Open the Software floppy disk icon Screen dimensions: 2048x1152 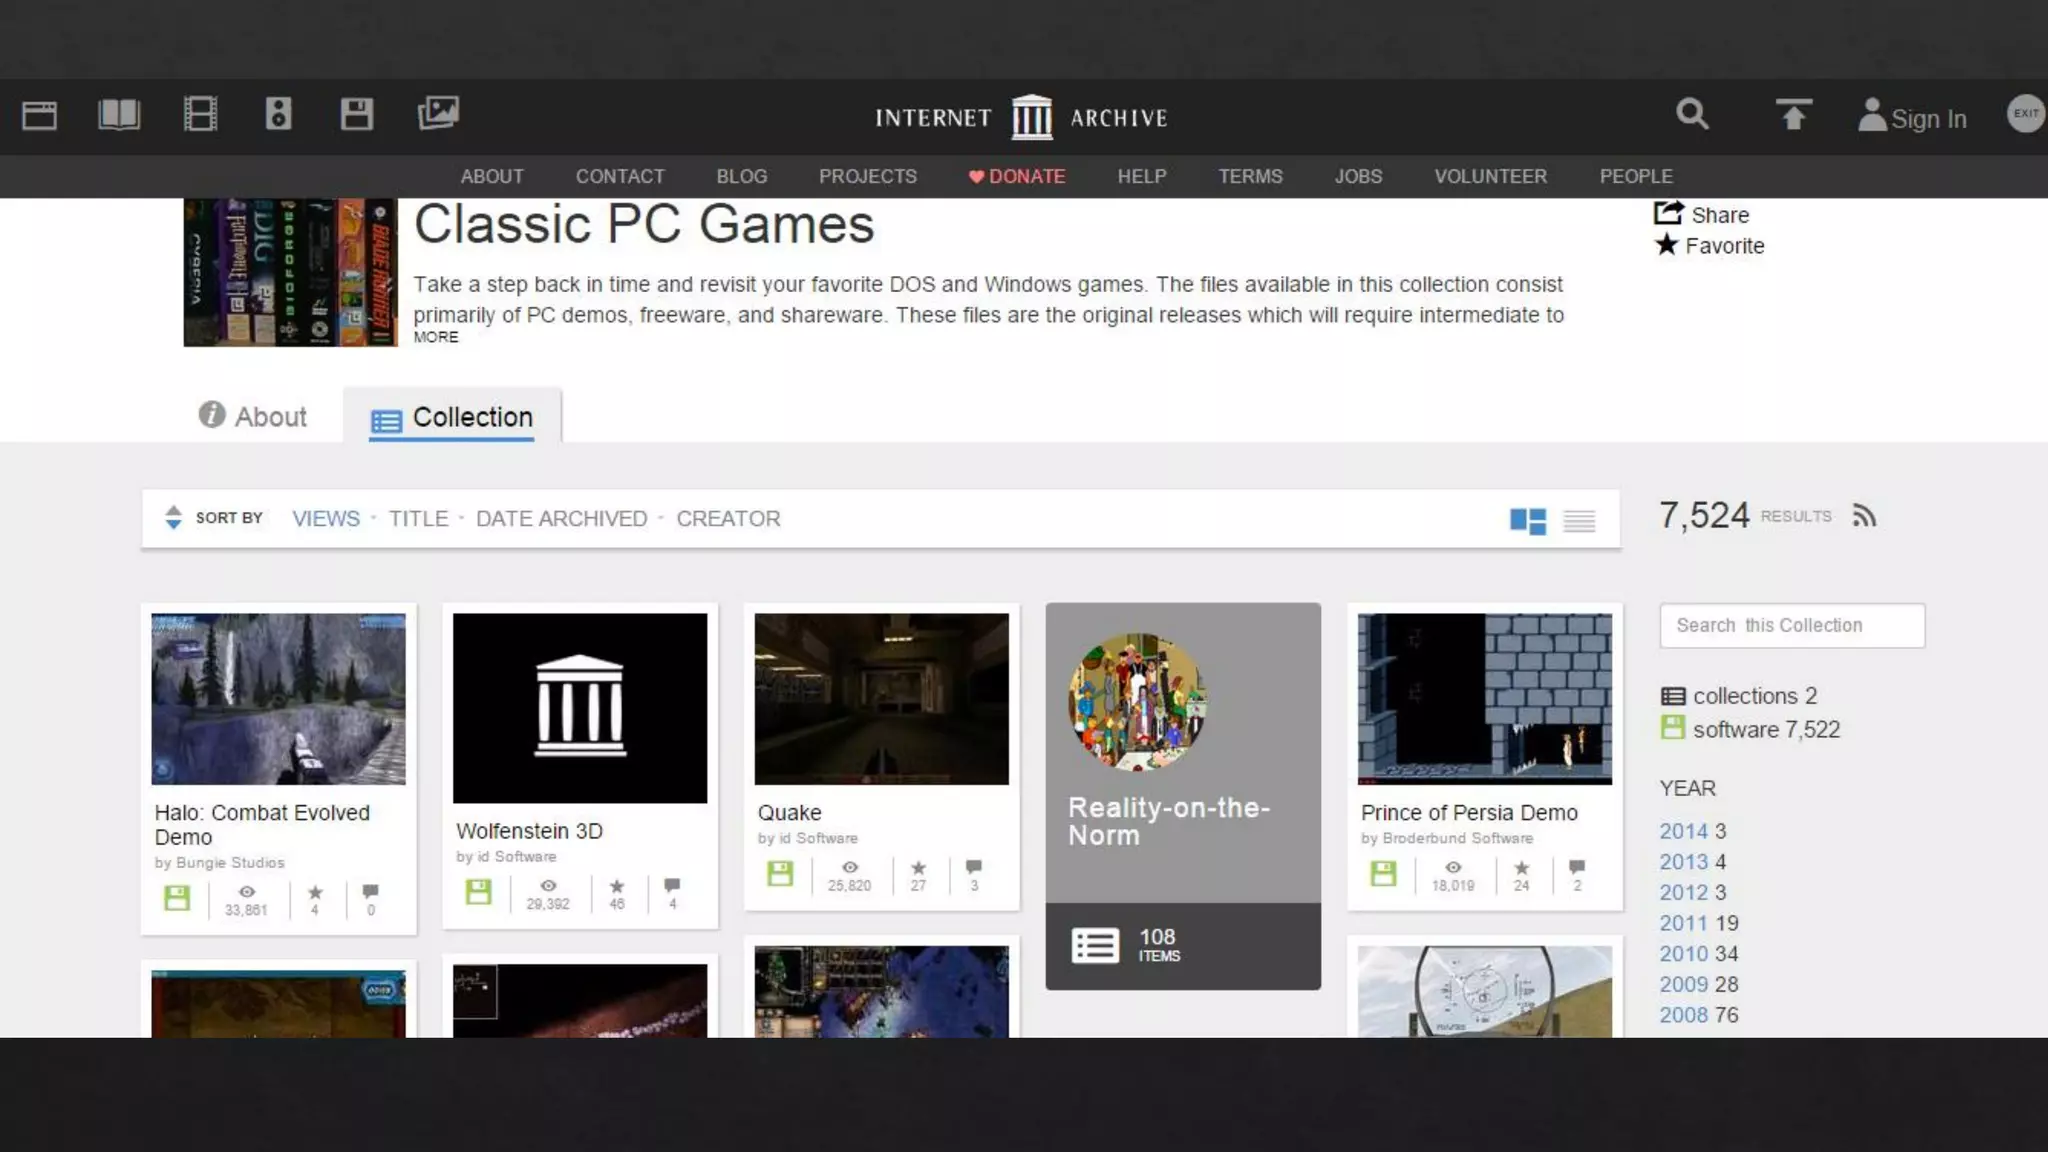[356, 115]
